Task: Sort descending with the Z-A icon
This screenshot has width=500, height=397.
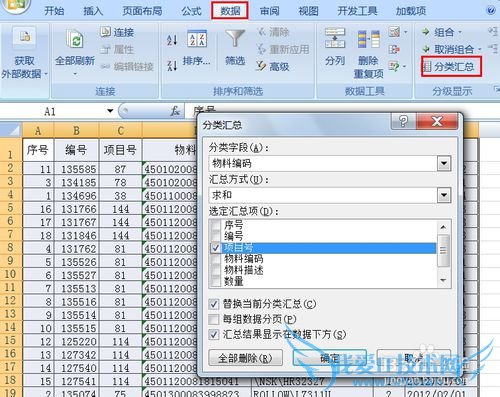Action: tap(172, 65)
